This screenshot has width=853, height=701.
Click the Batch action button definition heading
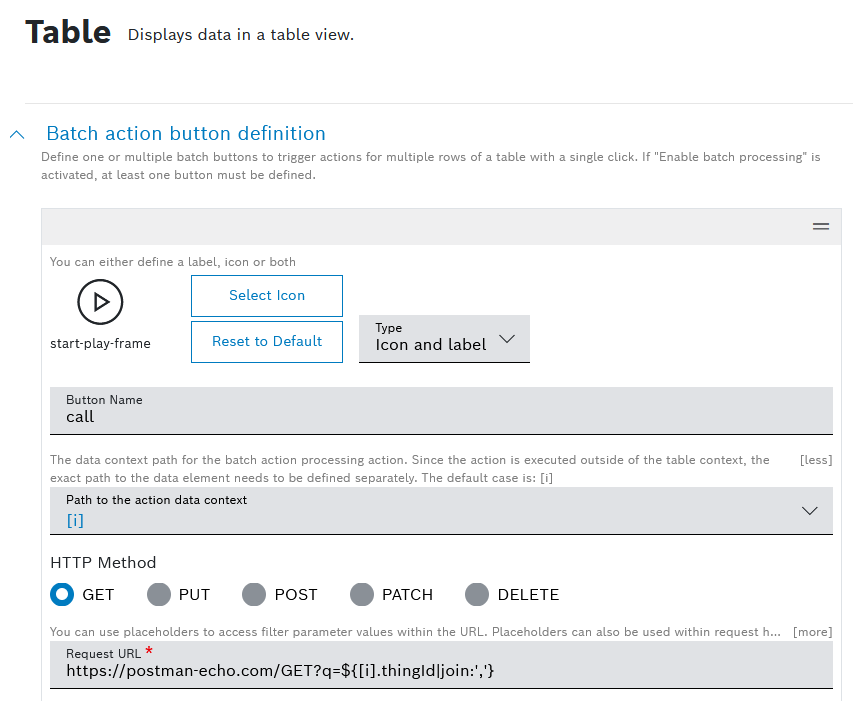click(186, 134)
